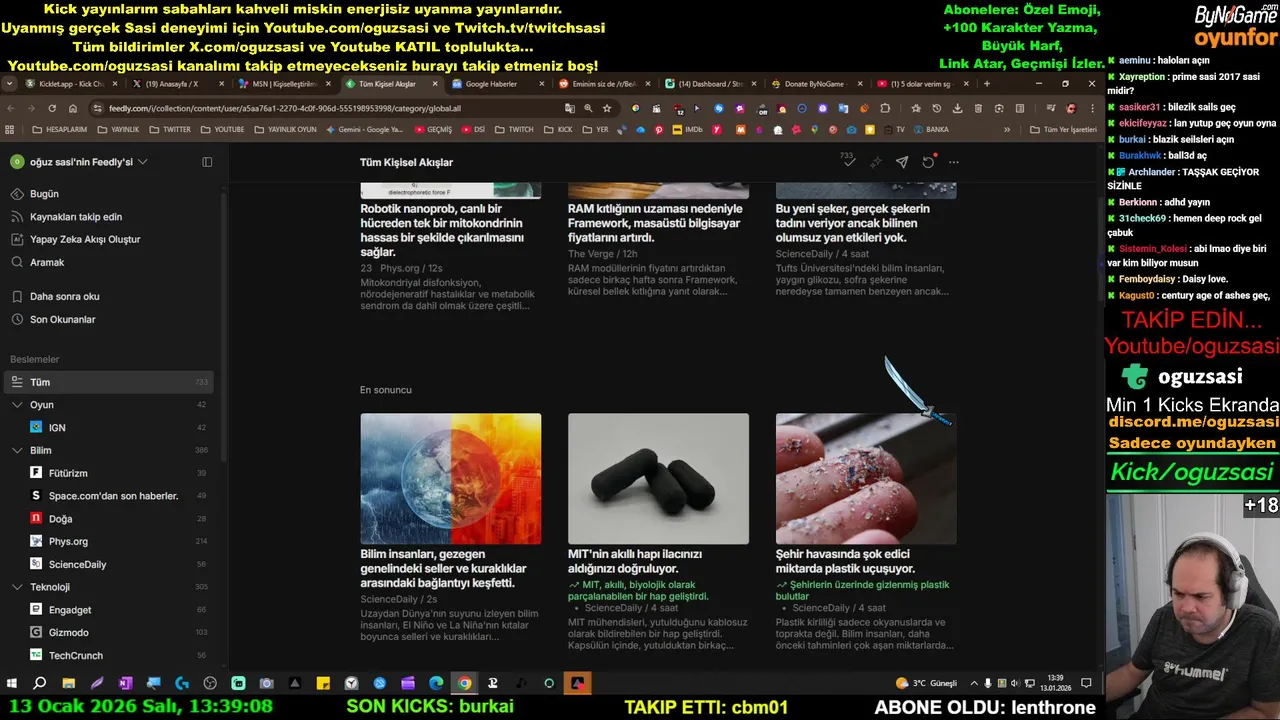
Task: Open the Gemini bookmark
Action: 363,129
